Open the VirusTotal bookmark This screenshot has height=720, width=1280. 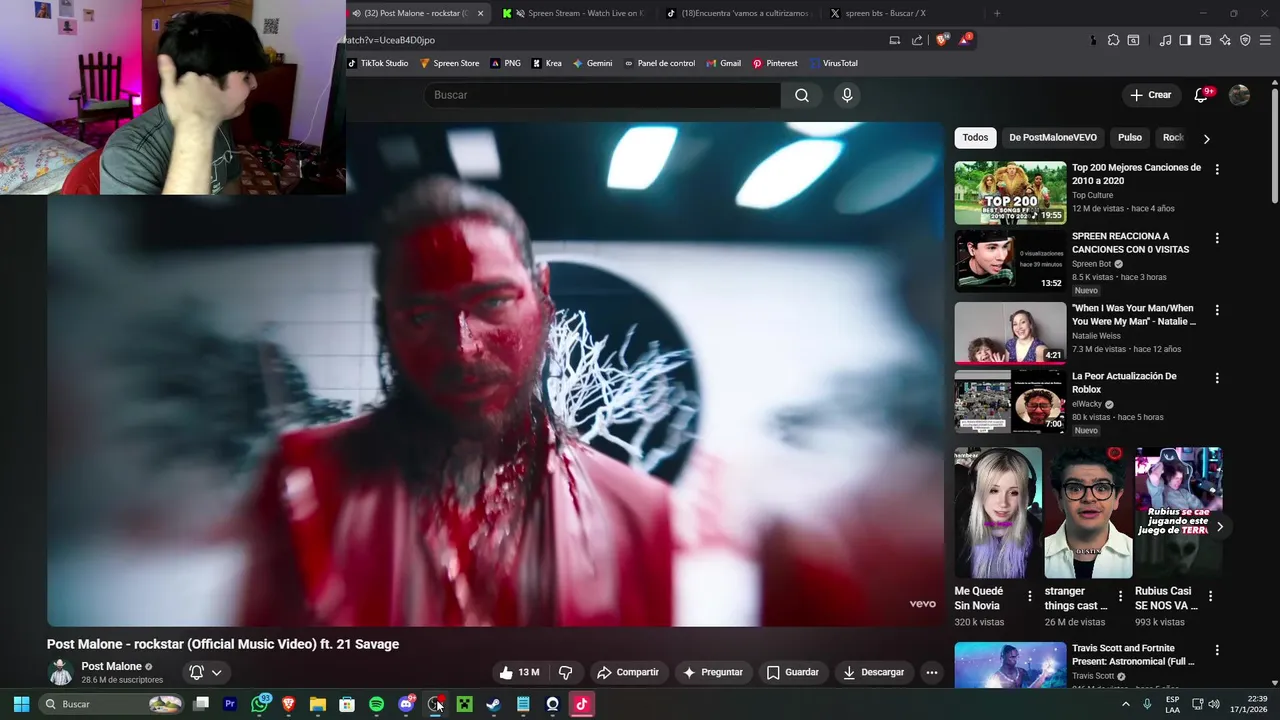click(x=833, y=63)
